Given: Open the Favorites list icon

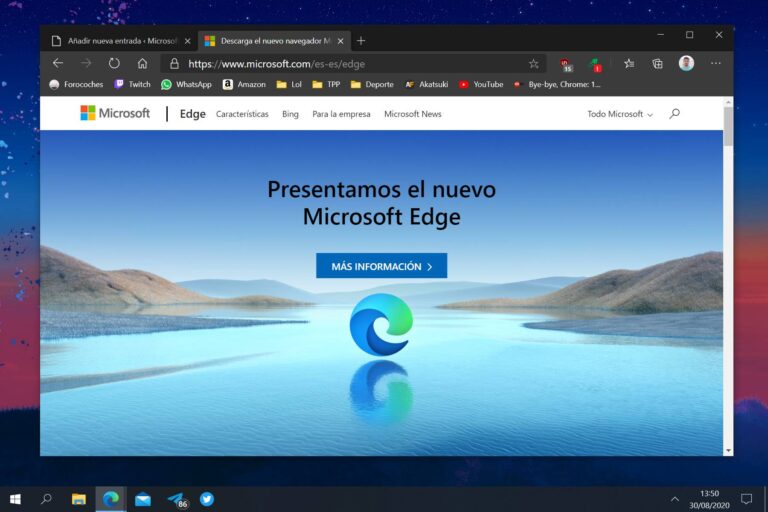Looking at the screenshot, I should (629, 64).
